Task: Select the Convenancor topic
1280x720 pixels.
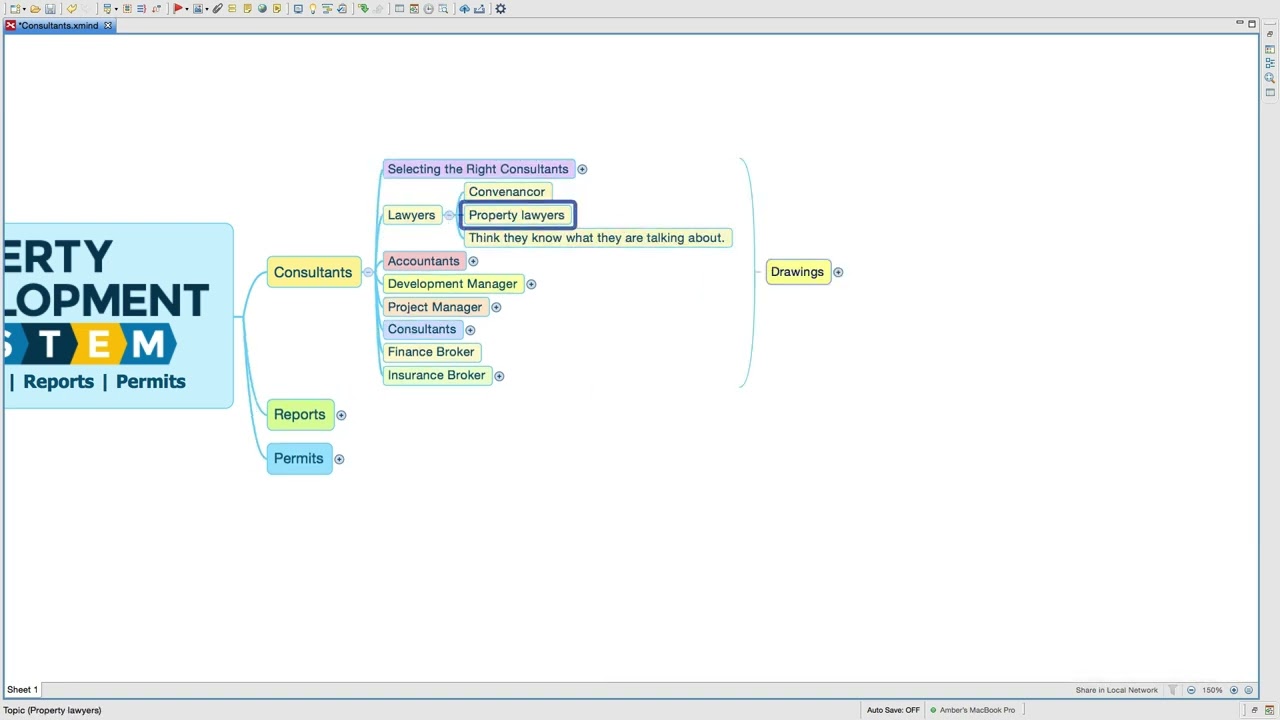Action: (507, 192)
